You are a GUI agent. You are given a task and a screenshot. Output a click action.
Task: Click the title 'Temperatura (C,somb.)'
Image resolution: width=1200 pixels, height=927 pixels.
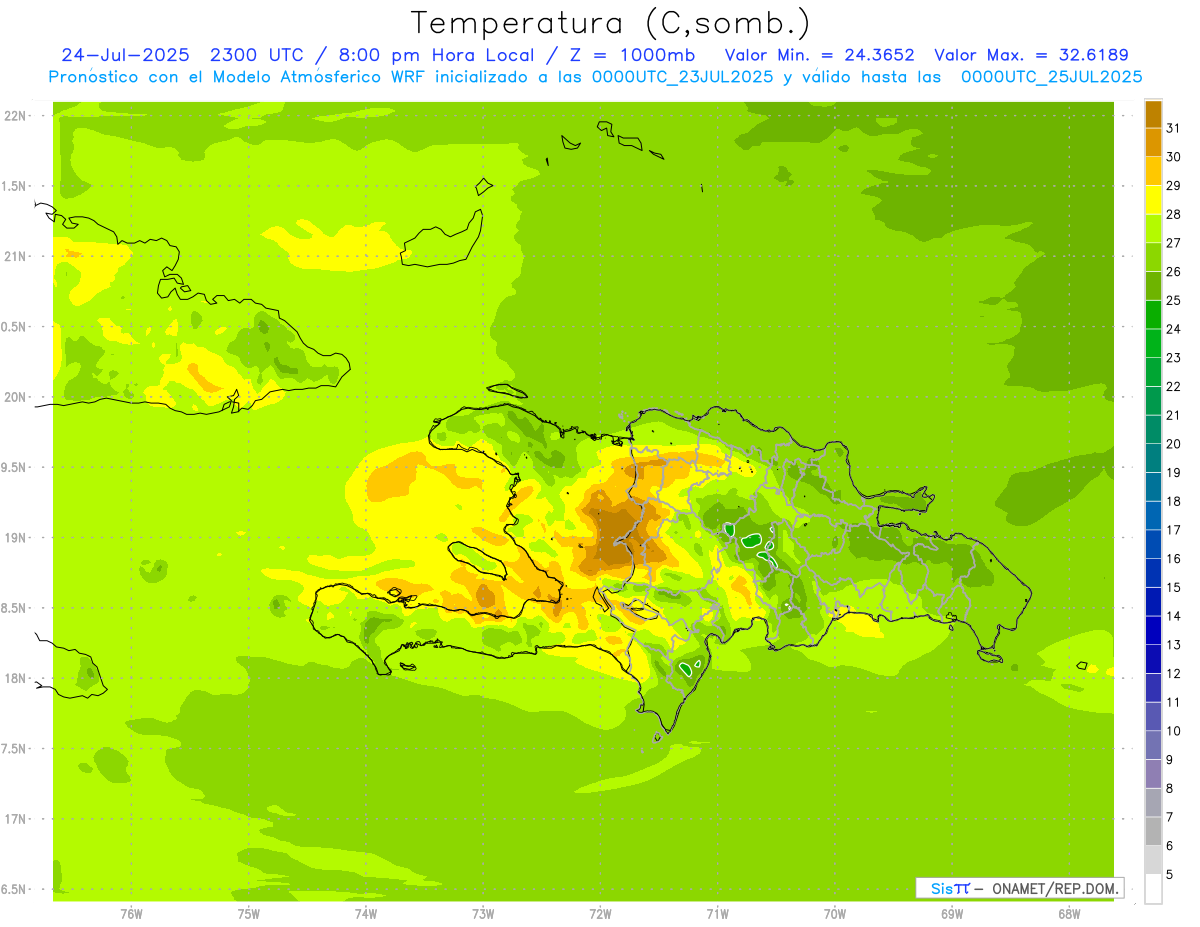pos(611,23)
